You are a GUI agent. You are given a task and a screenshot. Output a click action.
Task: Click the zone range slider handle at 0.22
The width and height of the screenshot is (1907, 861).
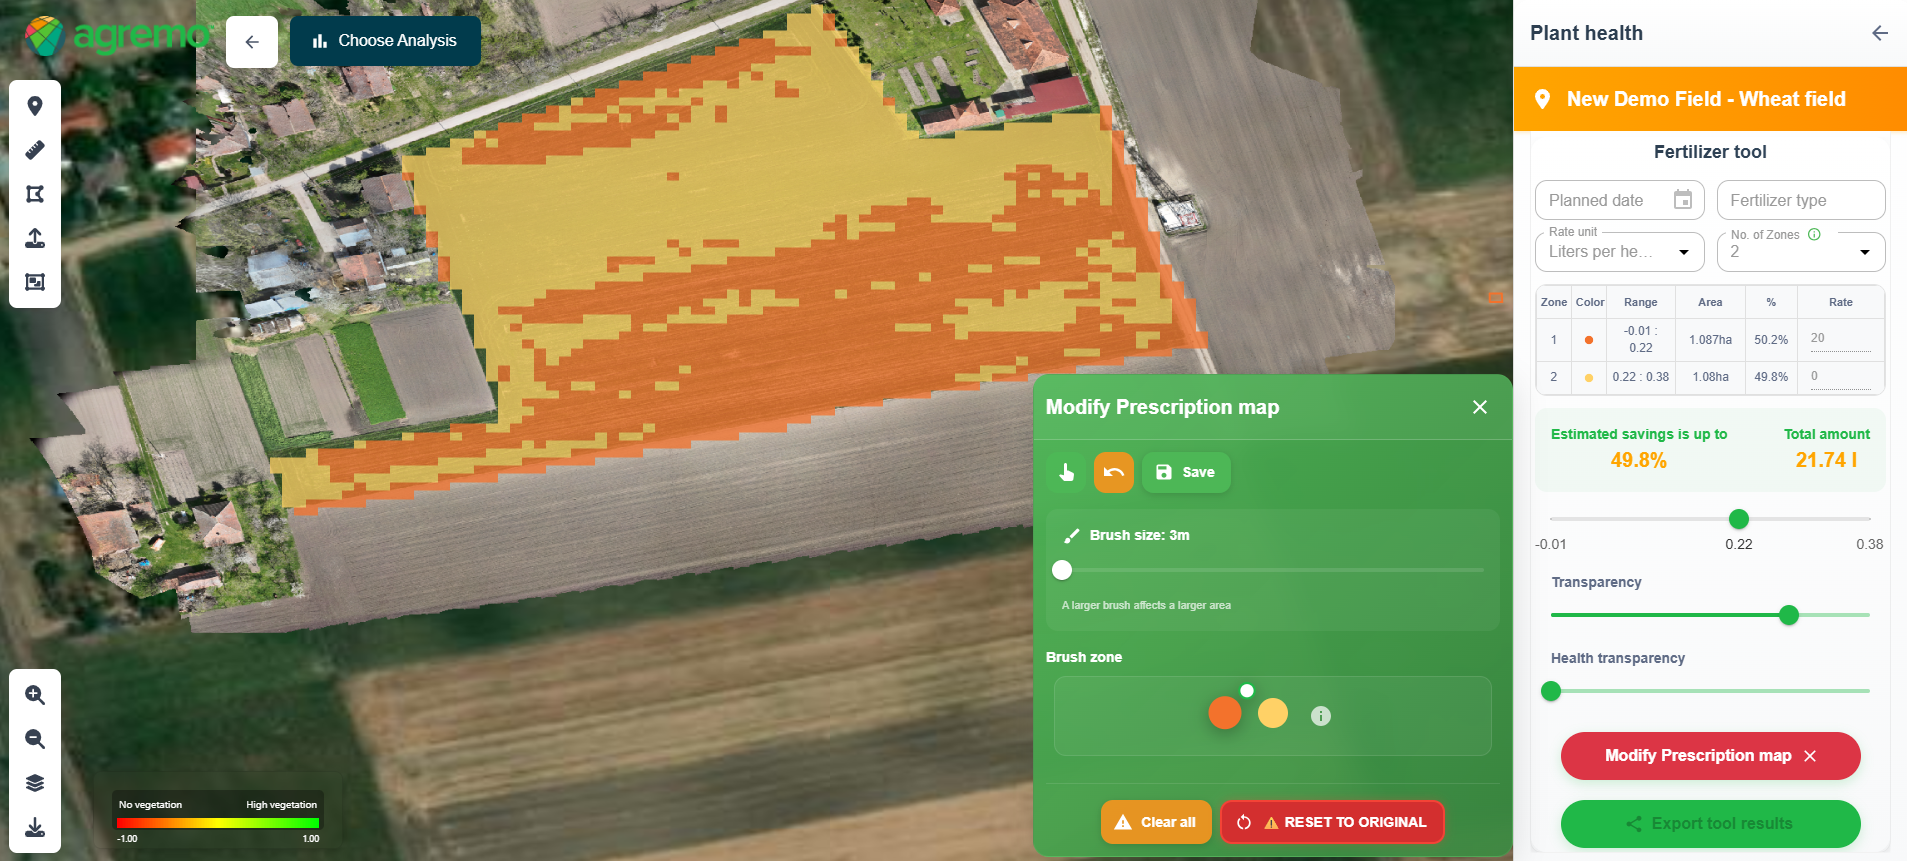point(1739,519)
